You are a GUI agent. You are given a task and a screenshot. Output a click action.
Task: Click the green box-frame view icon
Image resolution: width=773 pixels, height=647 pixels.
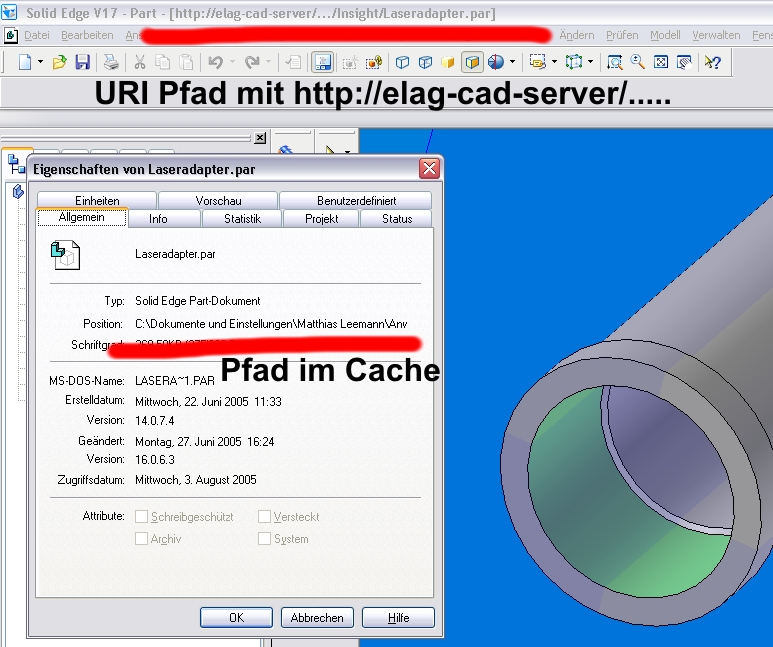pos(574,62)
